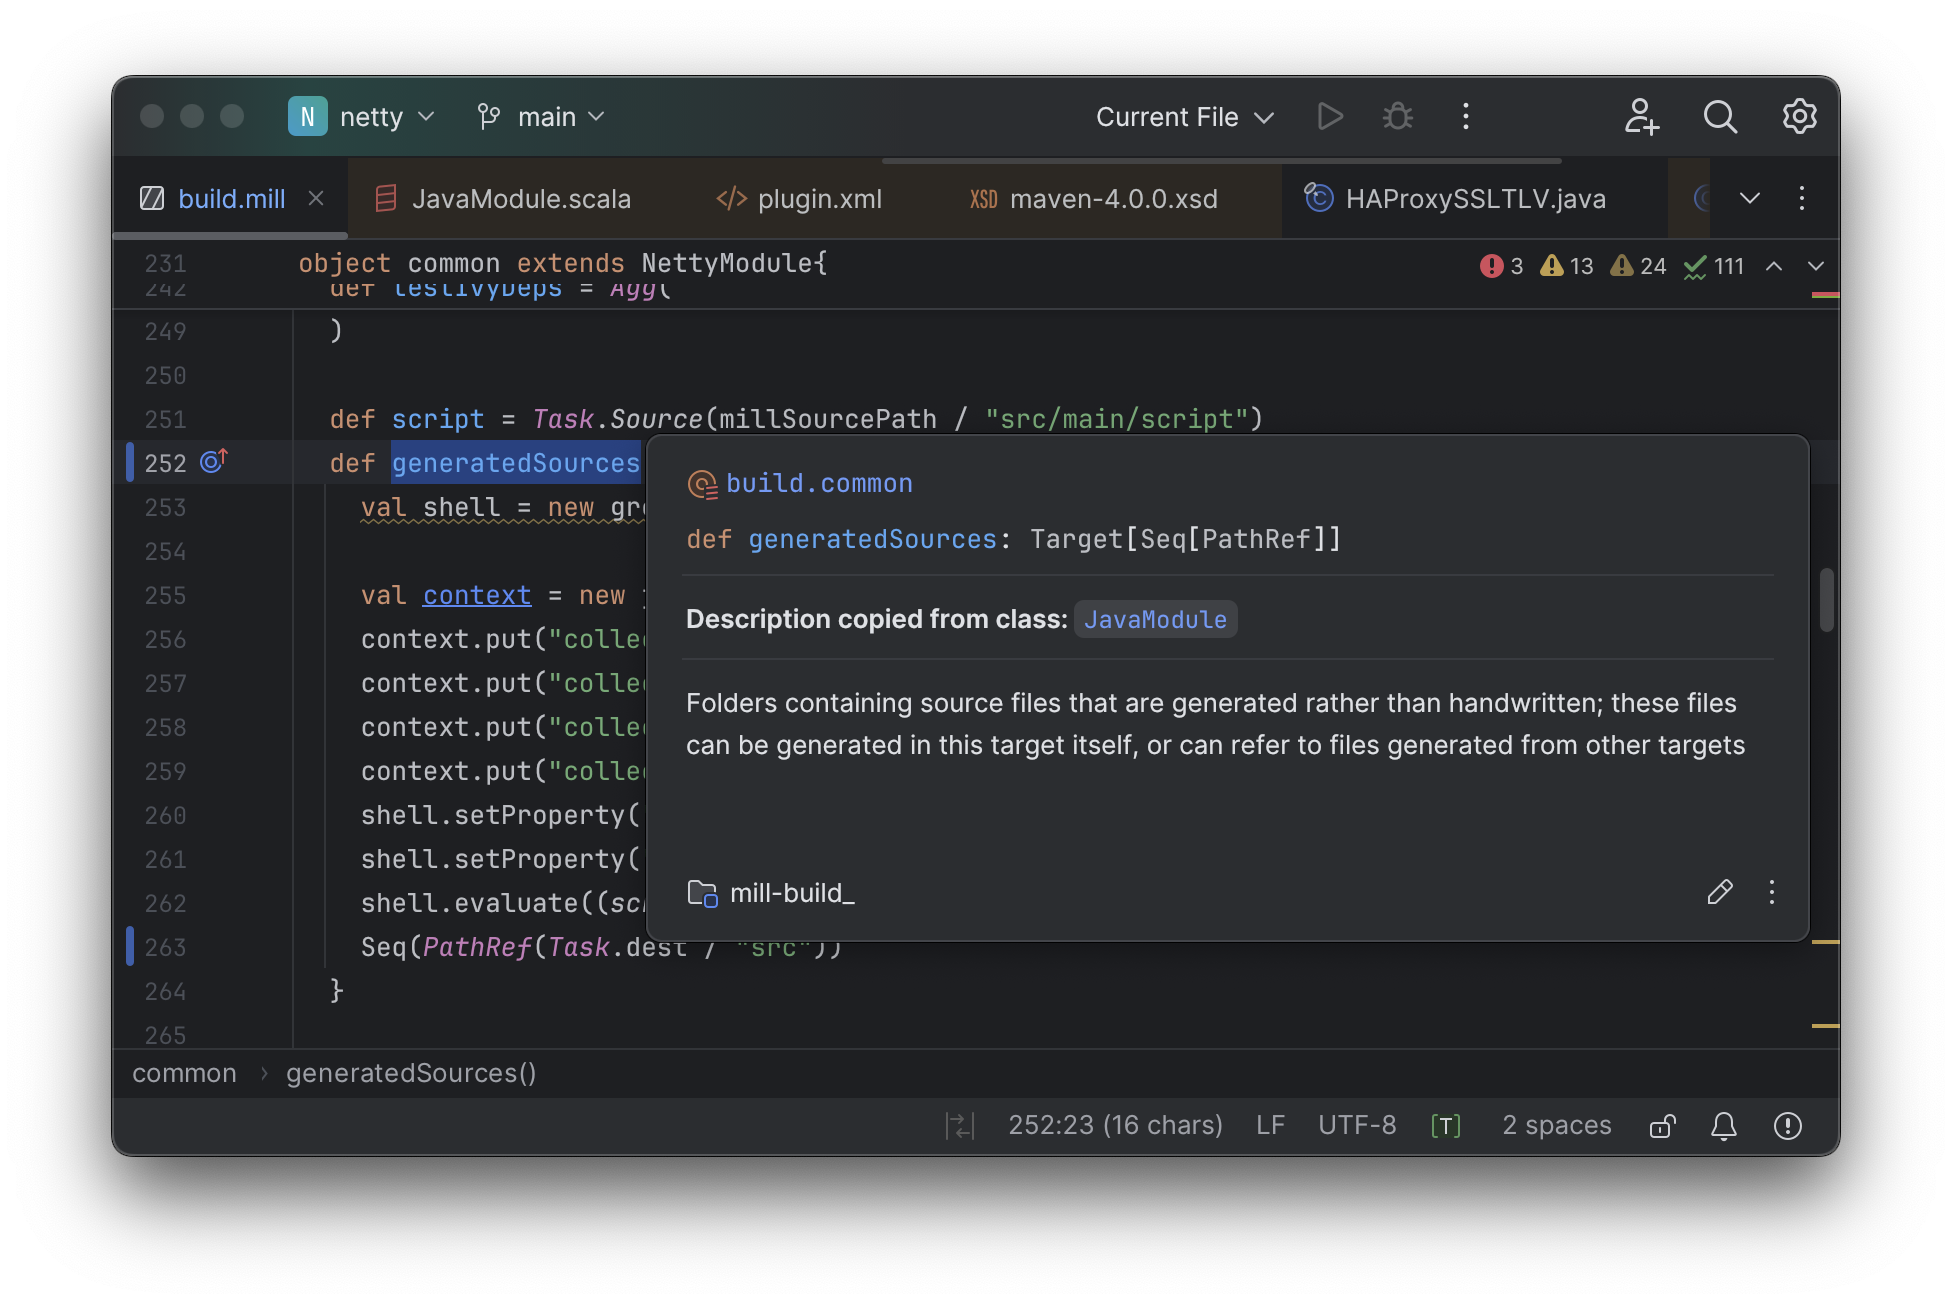The height and width of the screenshot is (1304, 1952).
Task: Edit documentation source via the pencil icon
Action: coord(1720,891)
